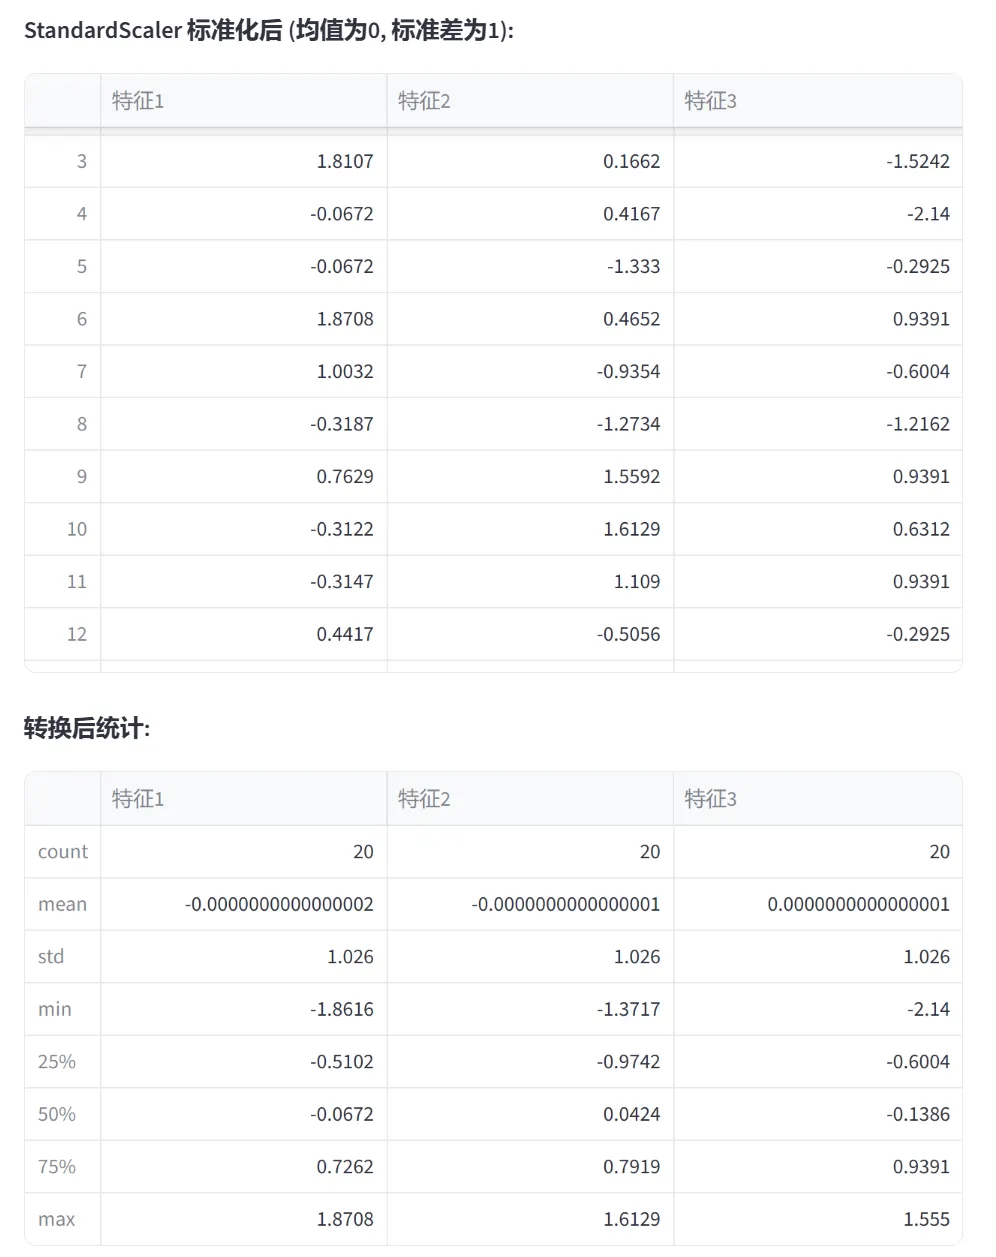Image resolution: width=996 pixels, height=1257 pixels.
Task: Select the 25% row label
Action: (57, 1062)
